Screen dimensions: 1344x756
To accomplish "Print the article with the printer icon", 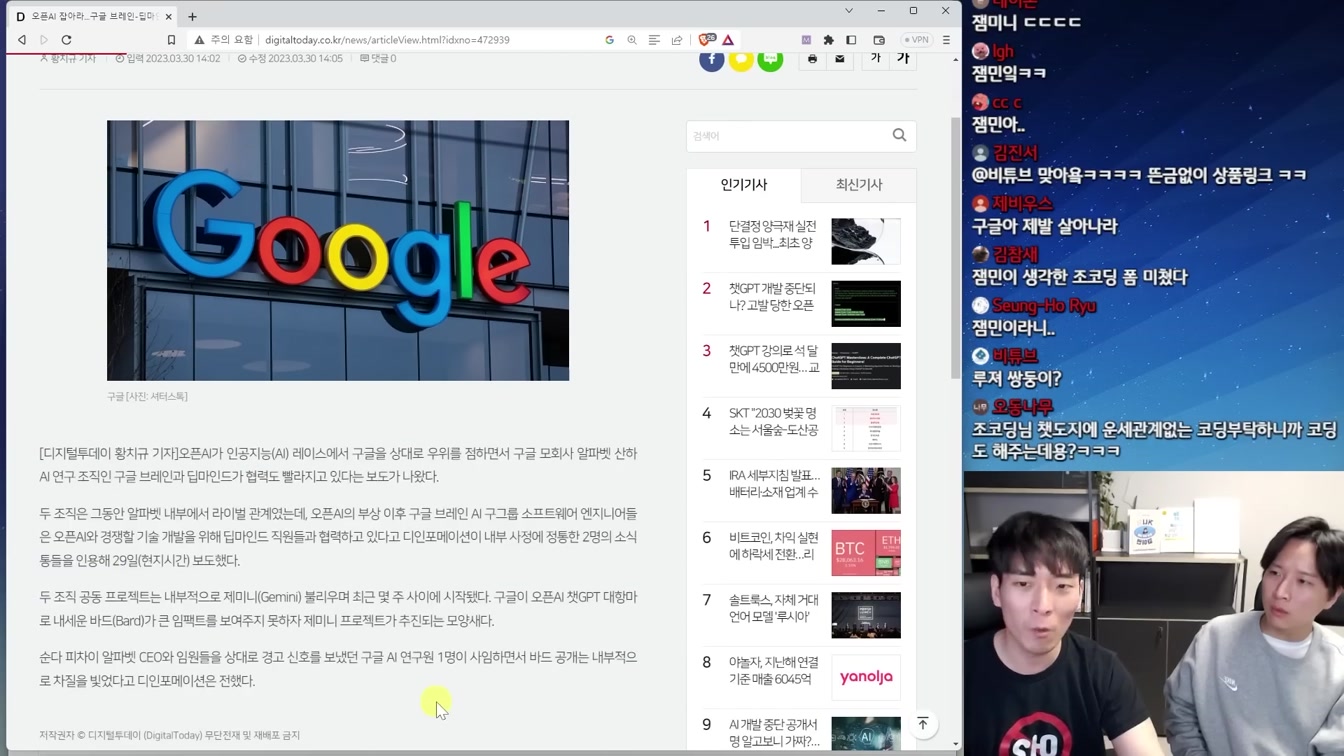I will (x=812, y=59).
